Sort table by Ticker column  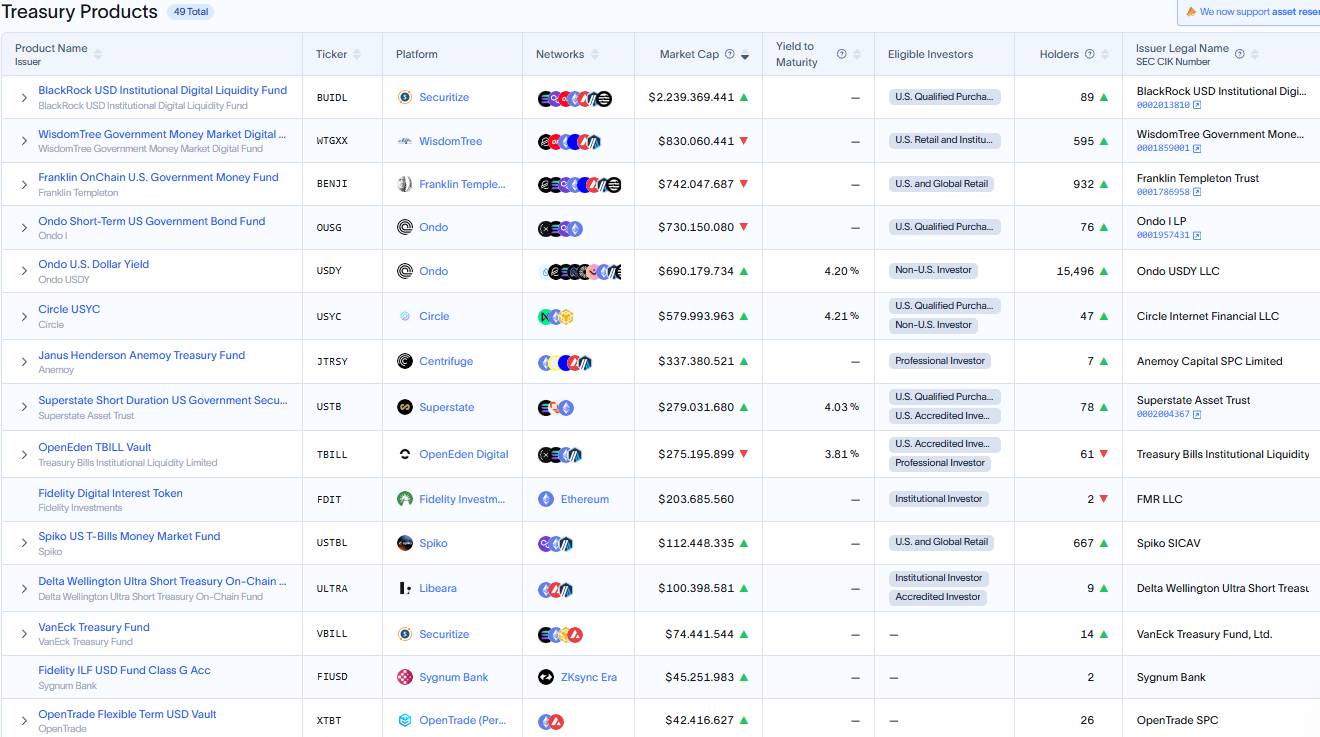[x=357, y=54]
